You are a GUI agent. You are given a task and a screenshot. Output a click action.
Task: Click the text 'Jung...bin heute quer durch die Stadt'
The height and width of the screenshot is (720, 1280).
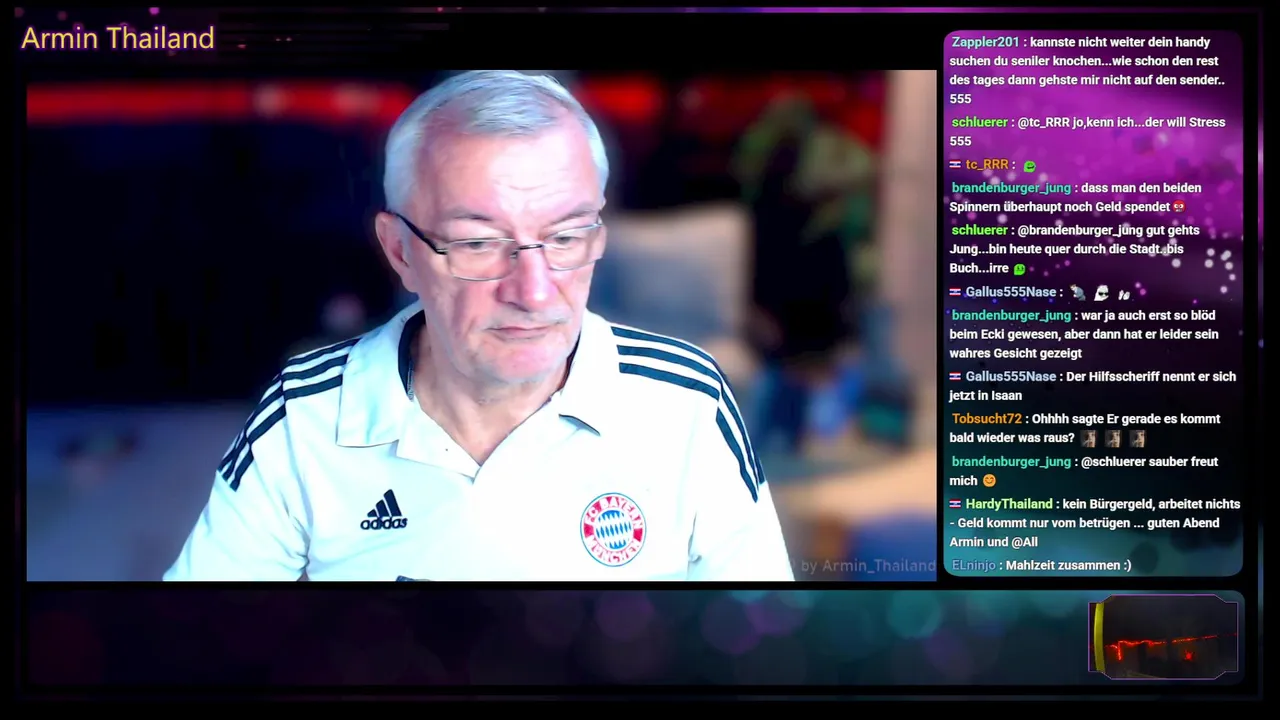[1055, 250]
